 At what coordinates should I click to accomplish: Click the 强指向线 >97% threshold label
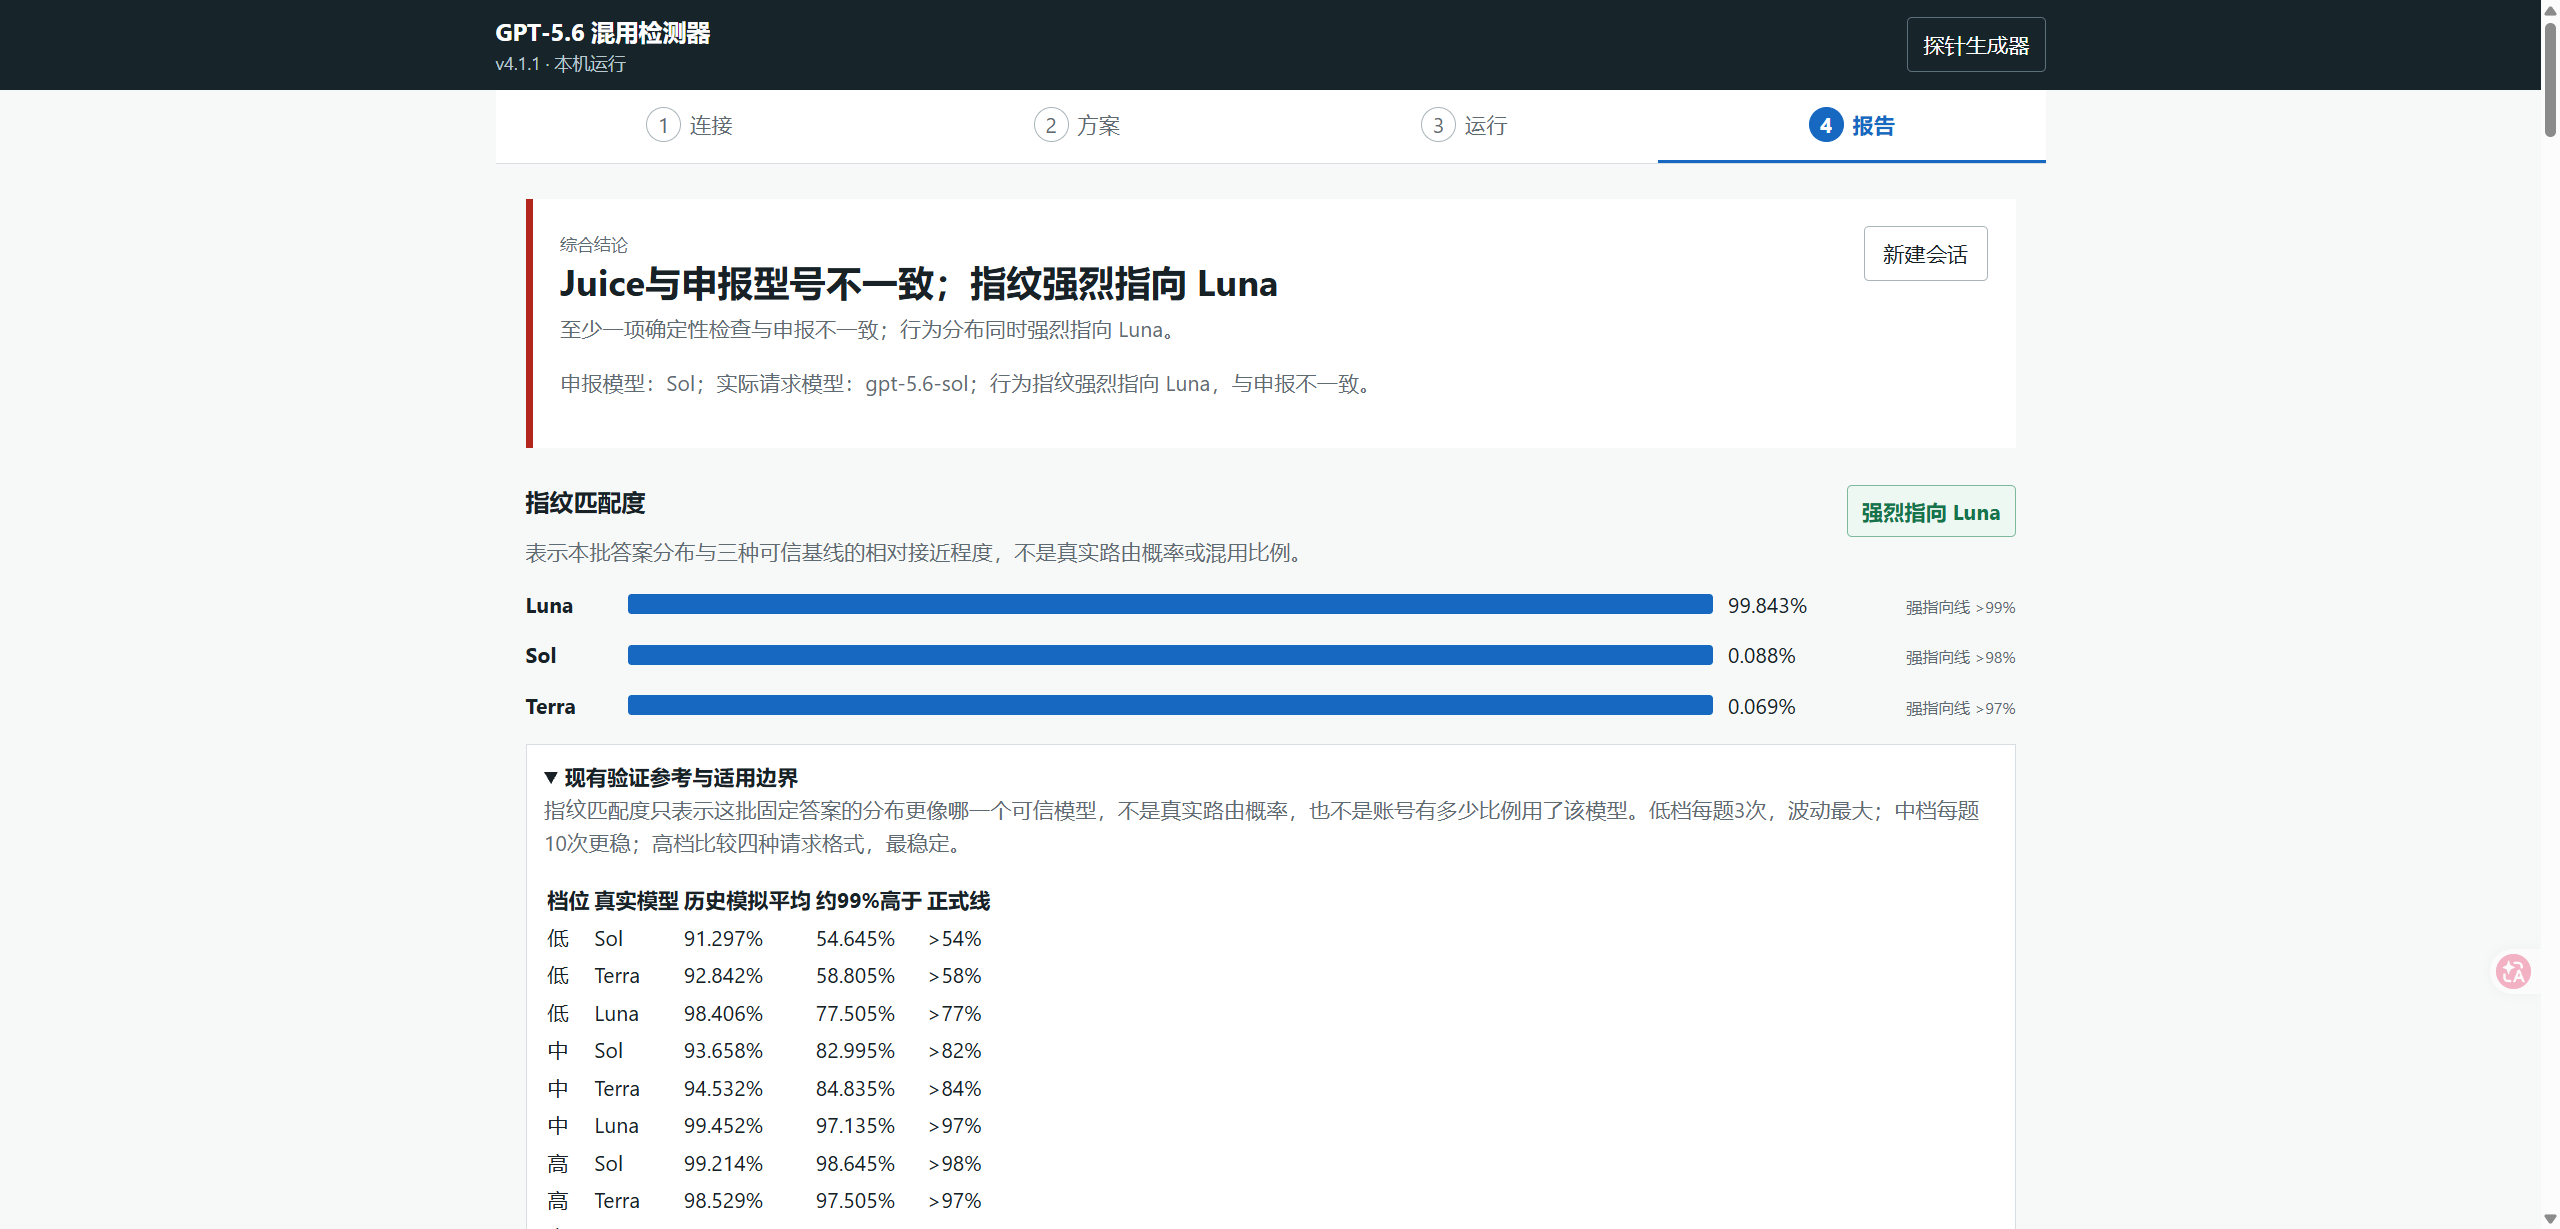pyautogui.click(x=1960, y=709)
